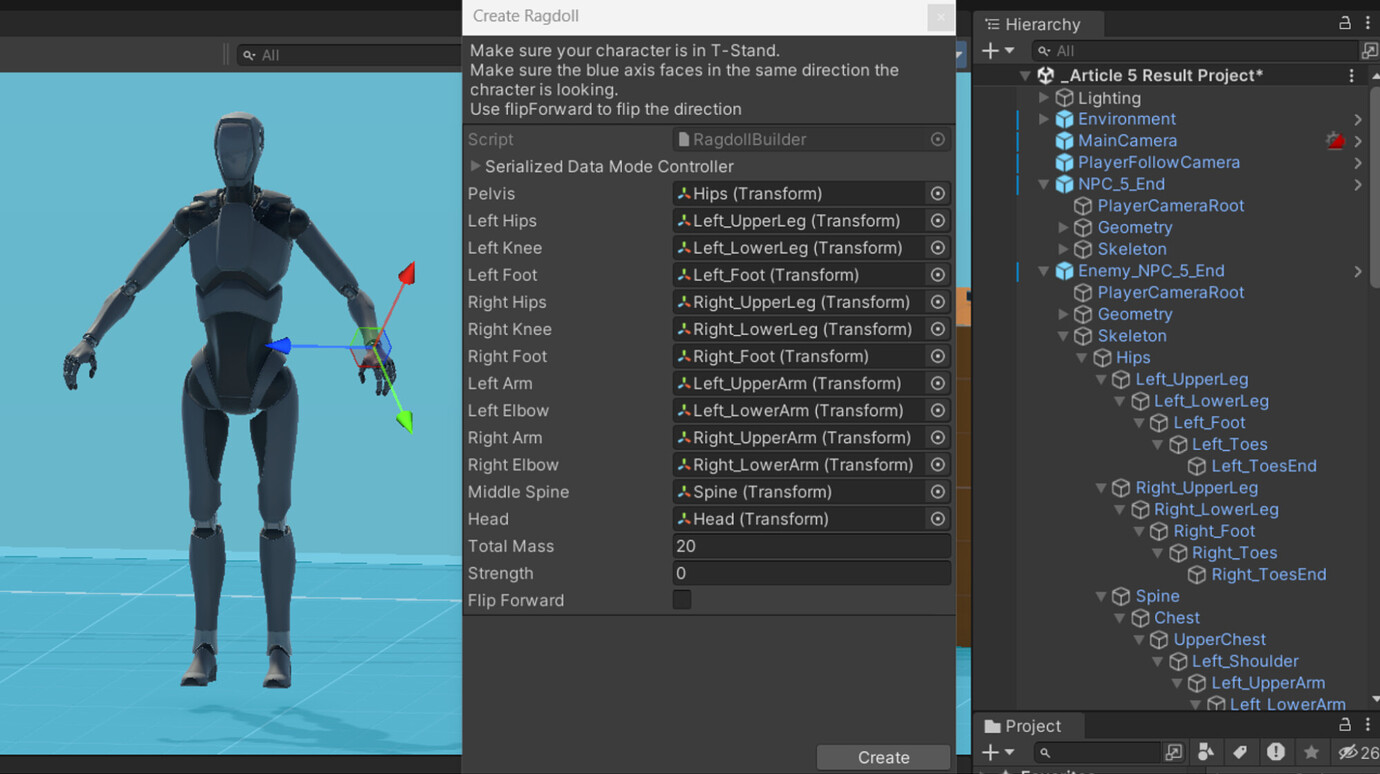Screen dimensions: 1380x774
Task: Click the Create button to build the ragdoll
Action: pos(883,757)
